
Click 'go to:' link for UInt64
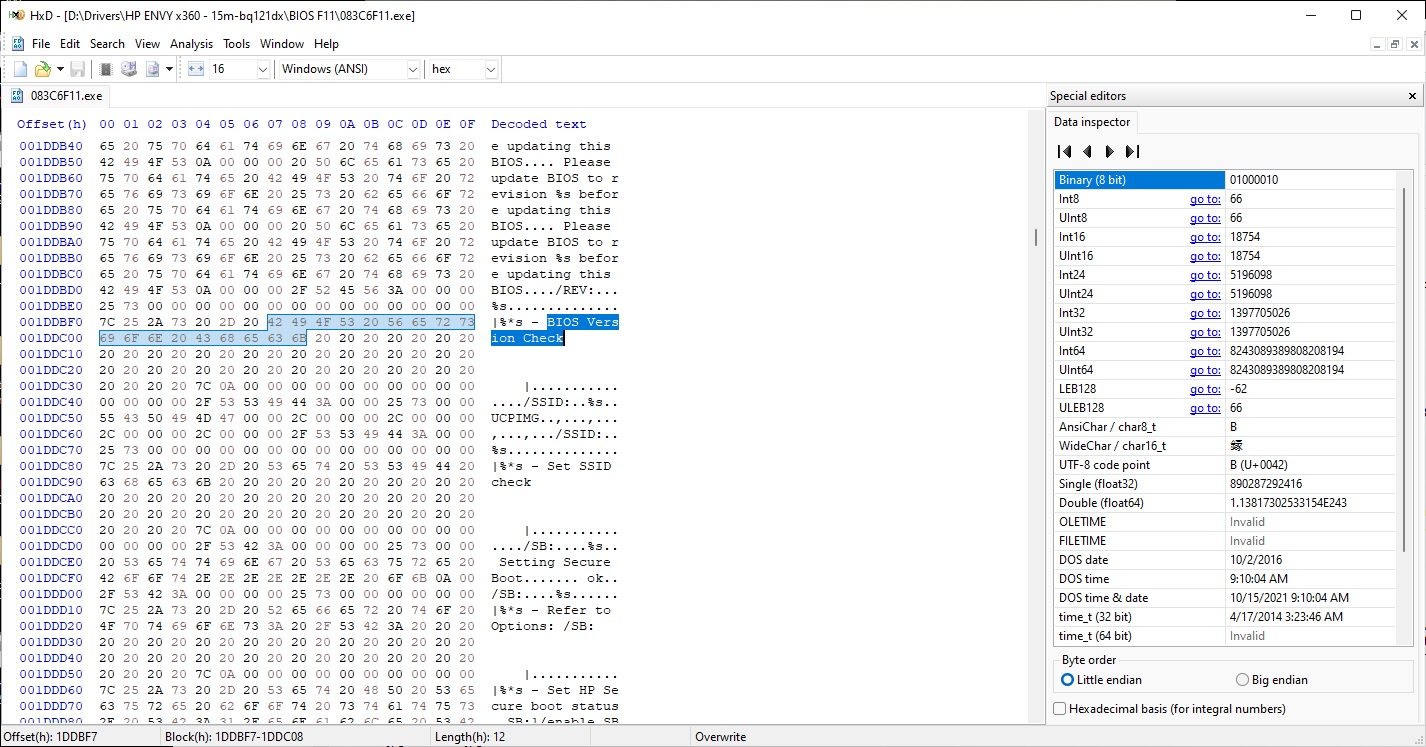pos(1204,370)
